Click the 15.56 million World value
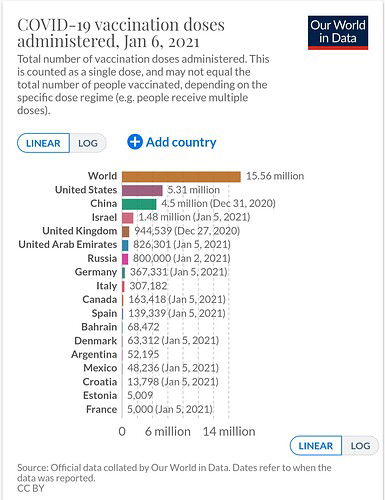 [275, 176]
